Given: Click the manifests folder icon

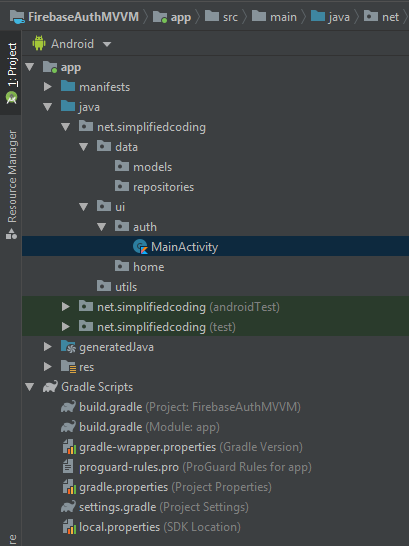Looking at the screenshot, I should click(68, 86).
